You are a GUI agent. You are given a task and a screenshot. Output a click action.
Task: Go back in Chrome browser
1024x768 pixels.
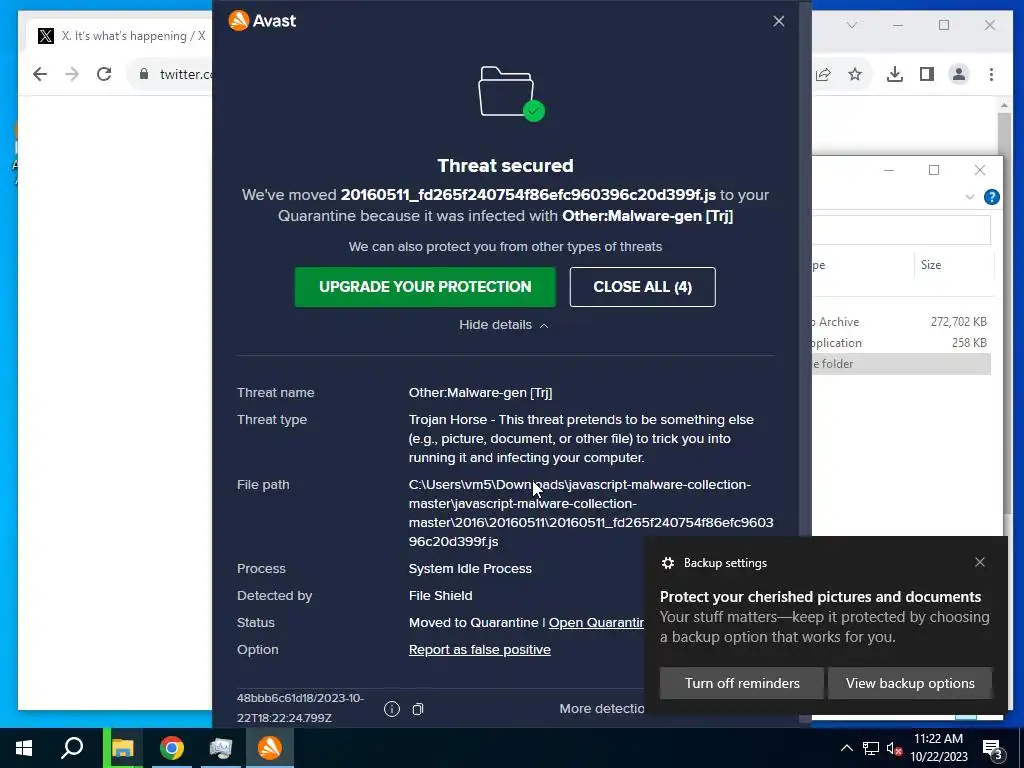tap(40, 74)
